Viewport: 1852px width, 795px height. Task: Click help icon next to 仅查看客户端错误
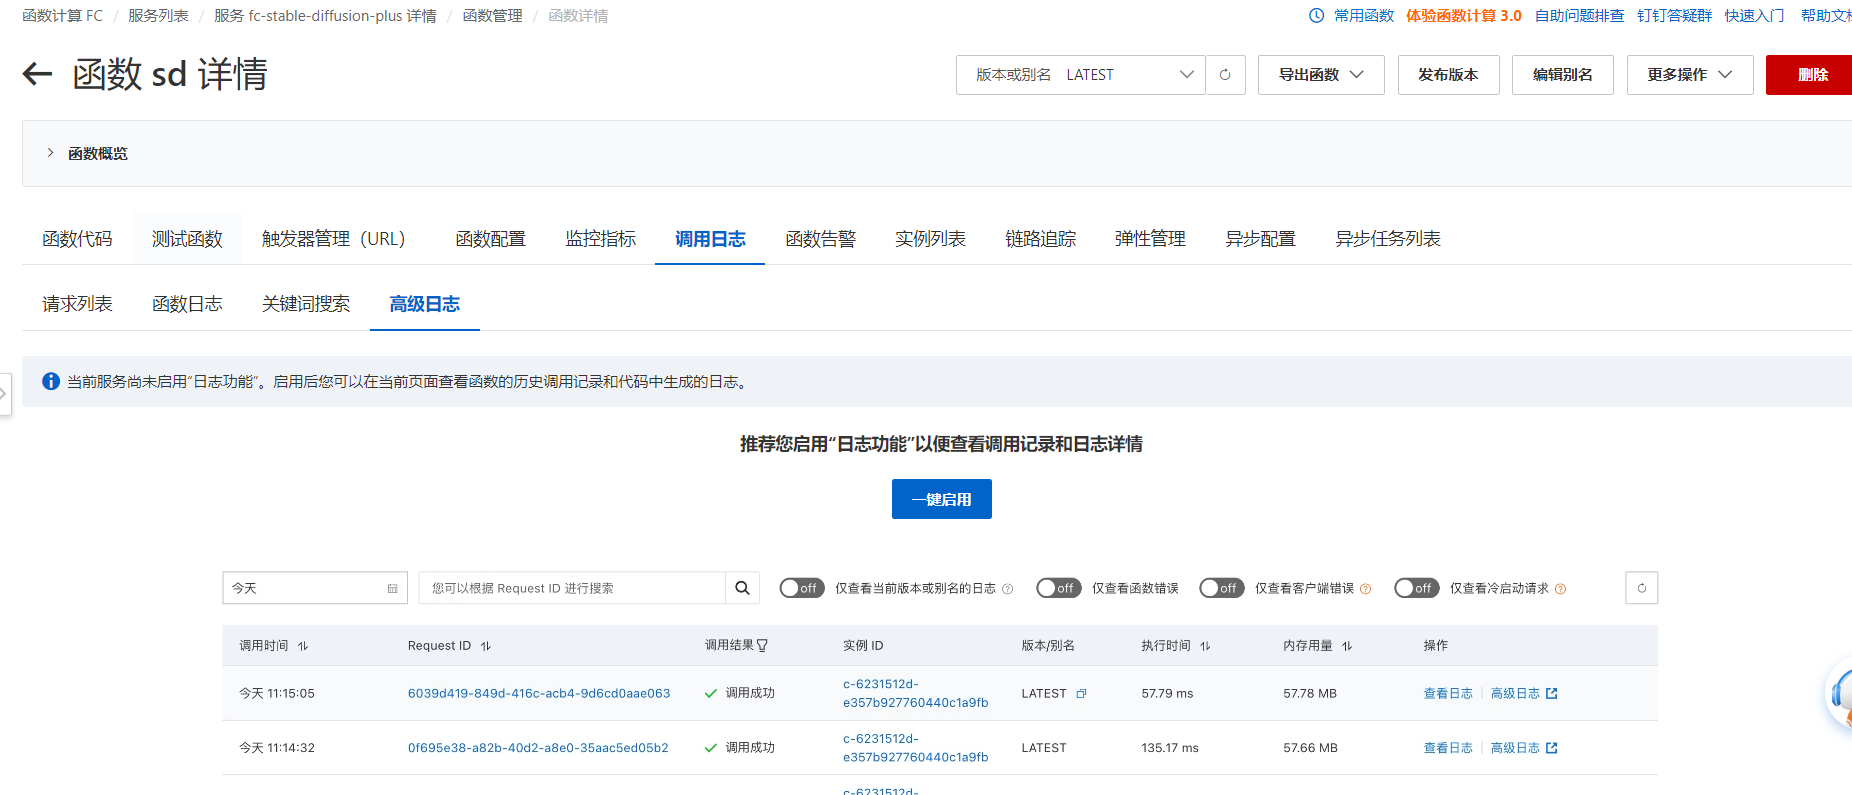coord(1366,589)
